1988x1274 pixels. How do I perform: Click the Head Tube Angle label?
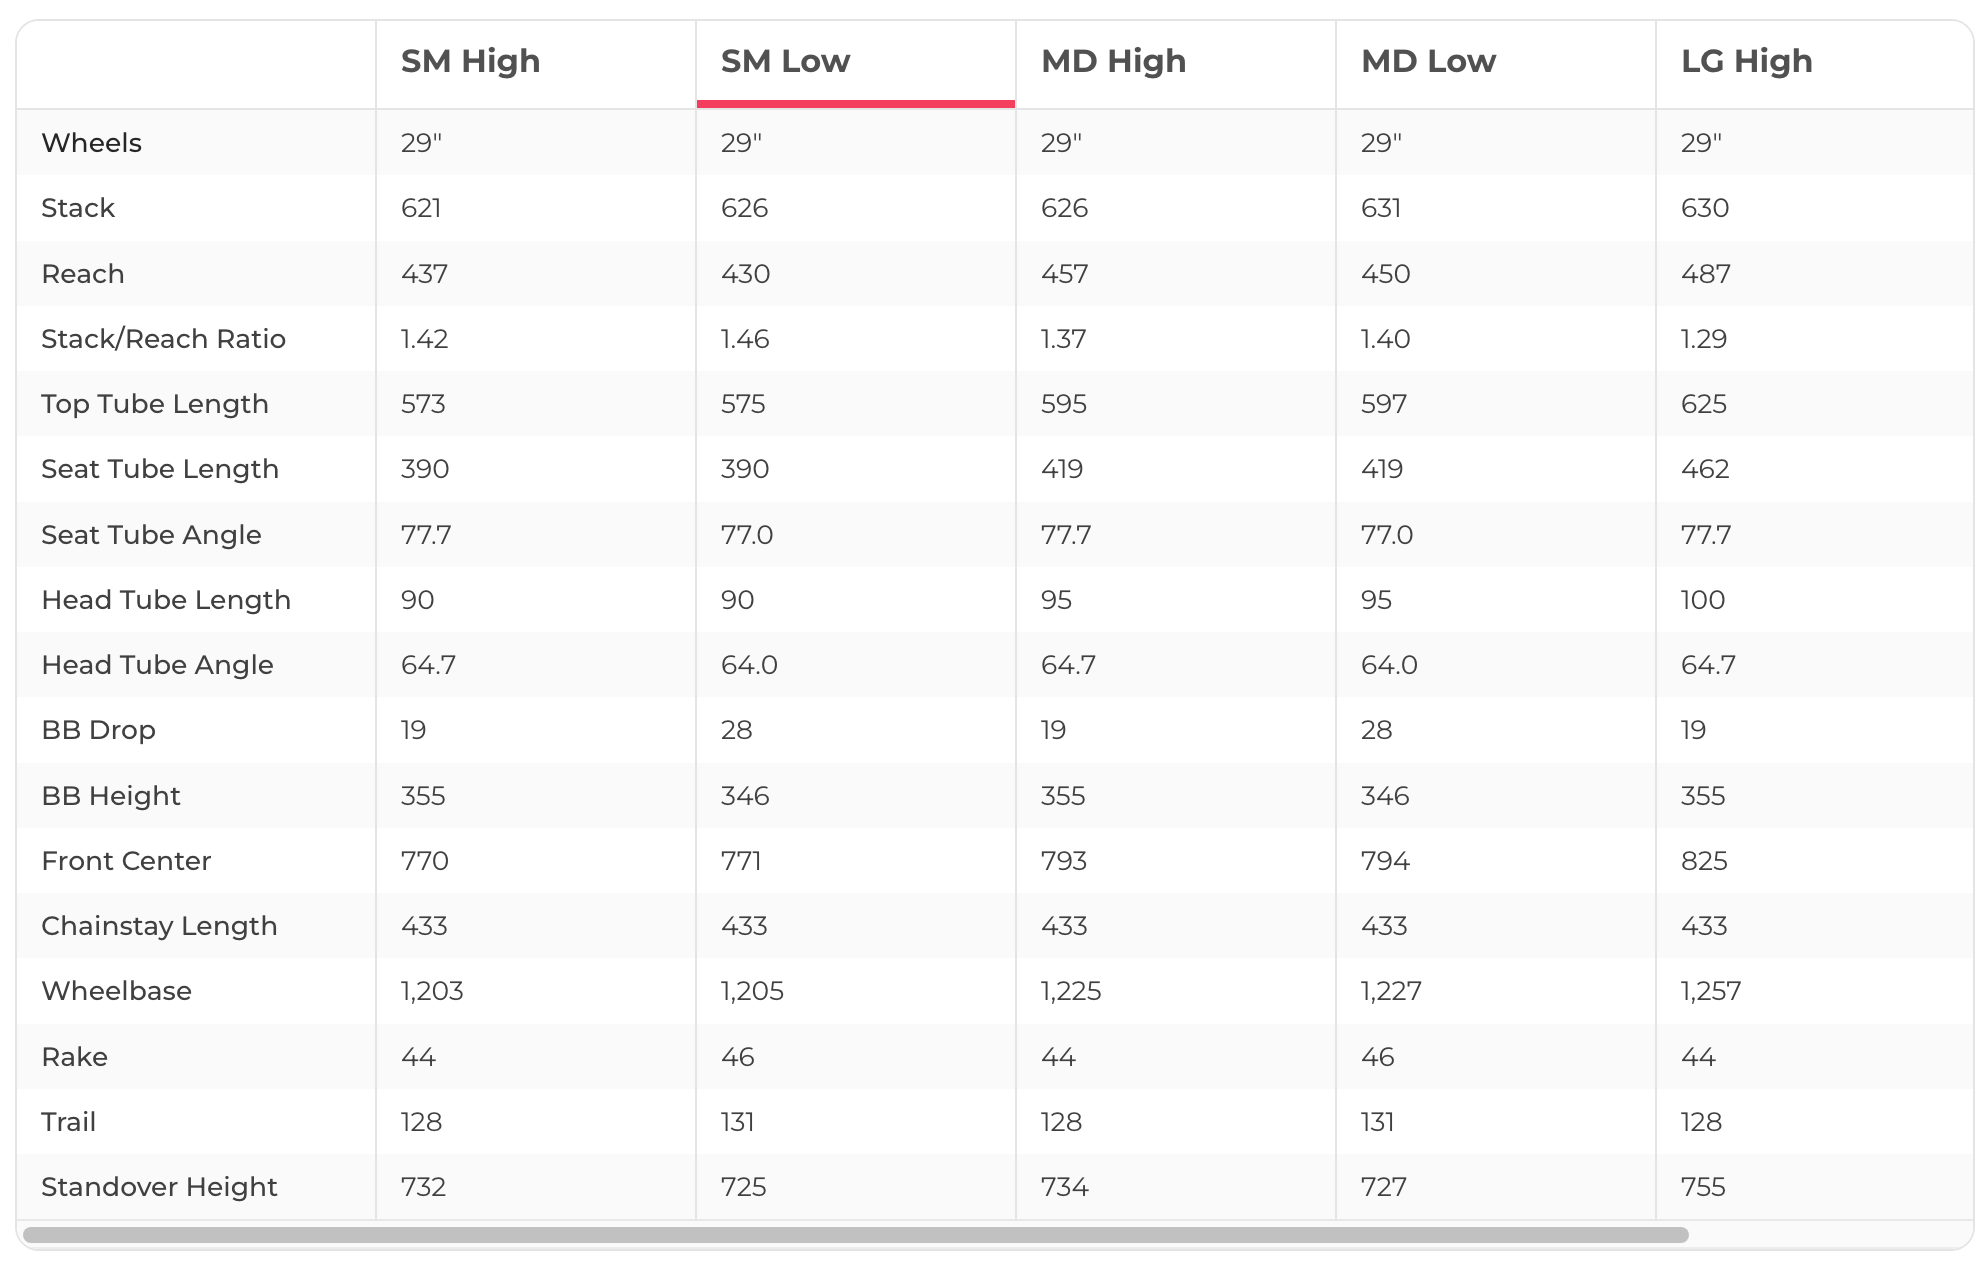coord(157,665)
